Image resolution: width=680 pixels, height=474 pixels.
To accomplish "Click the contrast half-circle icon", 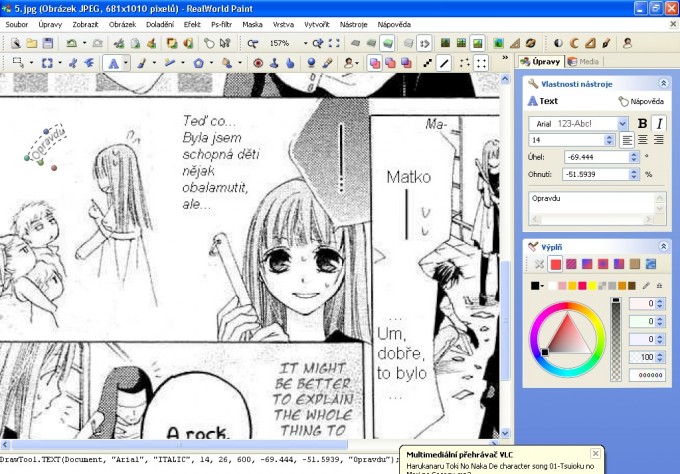I will pyautogui.click(x=558, y=43).
